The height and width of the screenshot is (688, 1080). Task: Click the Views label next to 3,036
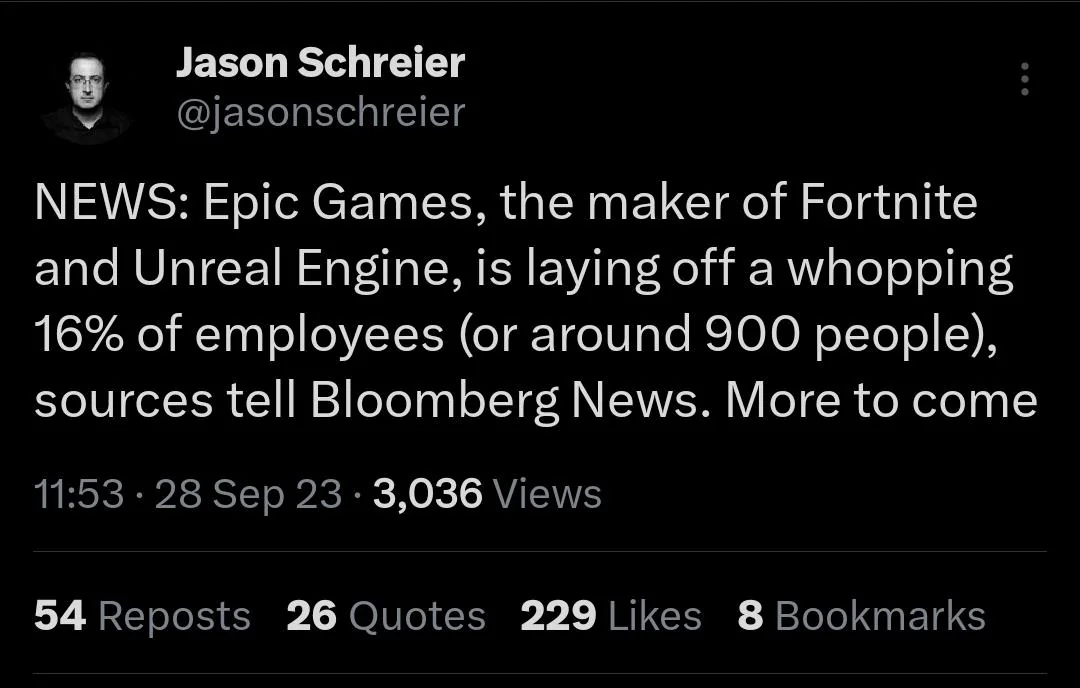pyautogui.click(x=545, y=493)
